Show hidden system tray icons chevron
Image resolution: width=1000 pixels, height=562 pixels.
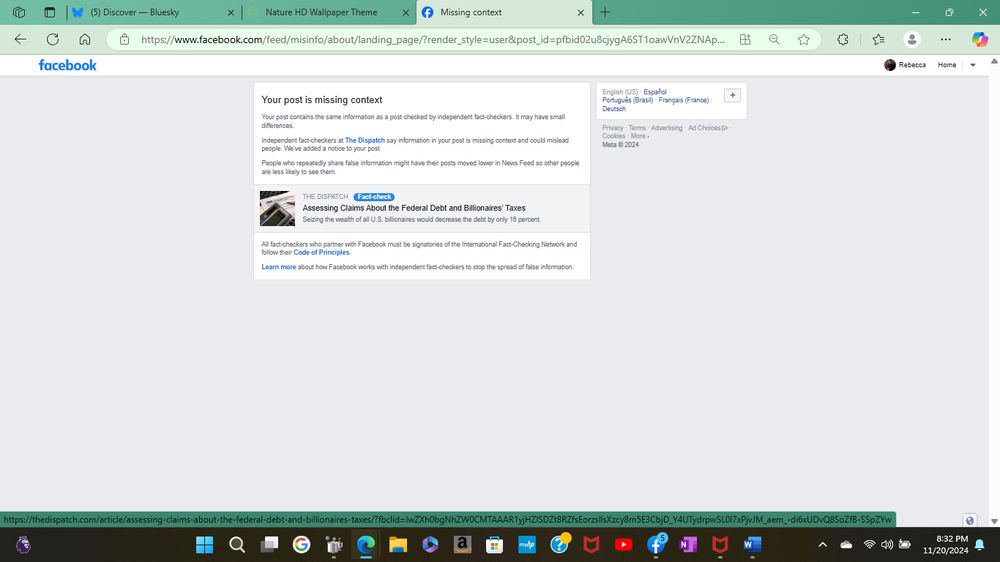point(823,545)
